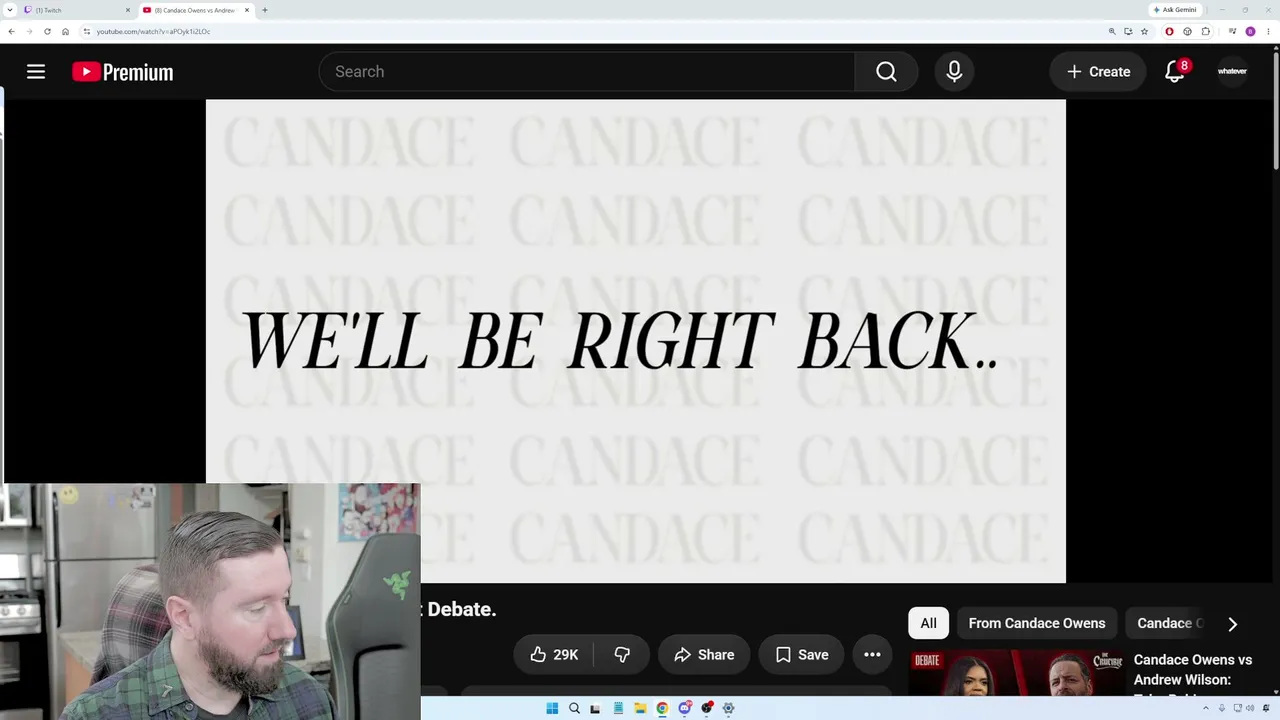Expand the tab search dropdown
The image size is (1280, 720).
9,10
